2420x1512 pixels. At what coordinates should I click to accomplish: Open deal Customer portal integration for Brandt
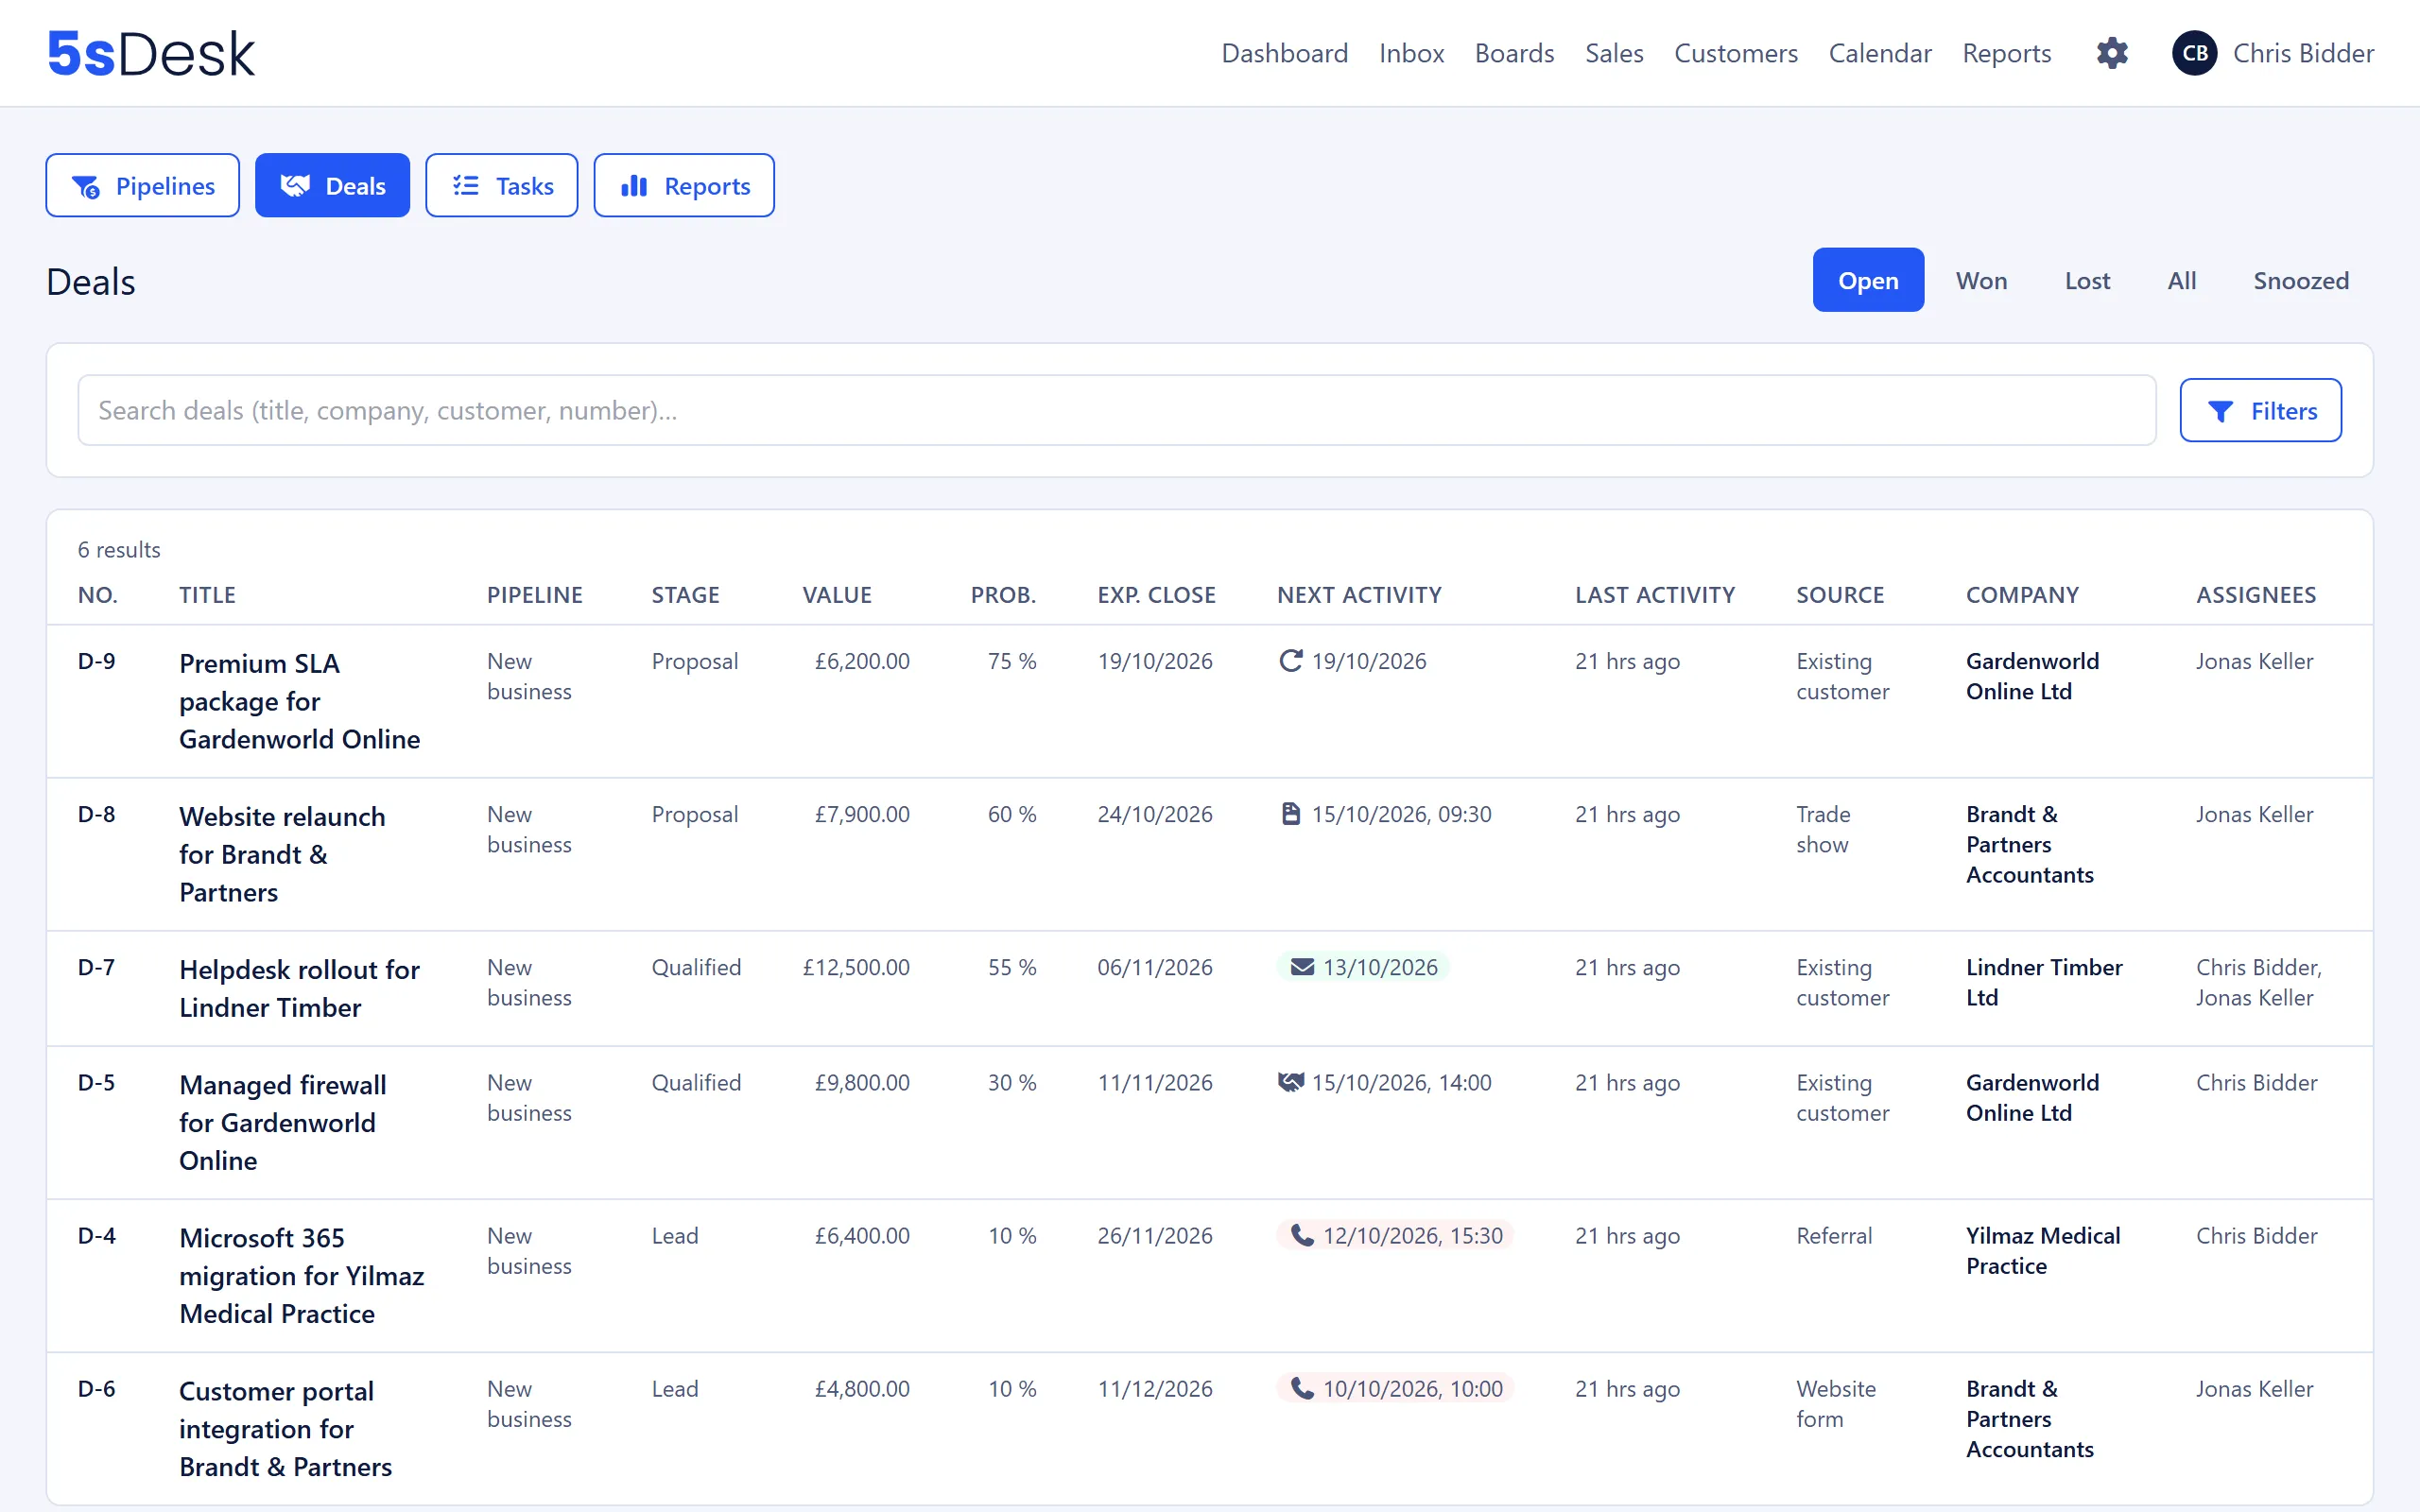(x=285, y=1428)
